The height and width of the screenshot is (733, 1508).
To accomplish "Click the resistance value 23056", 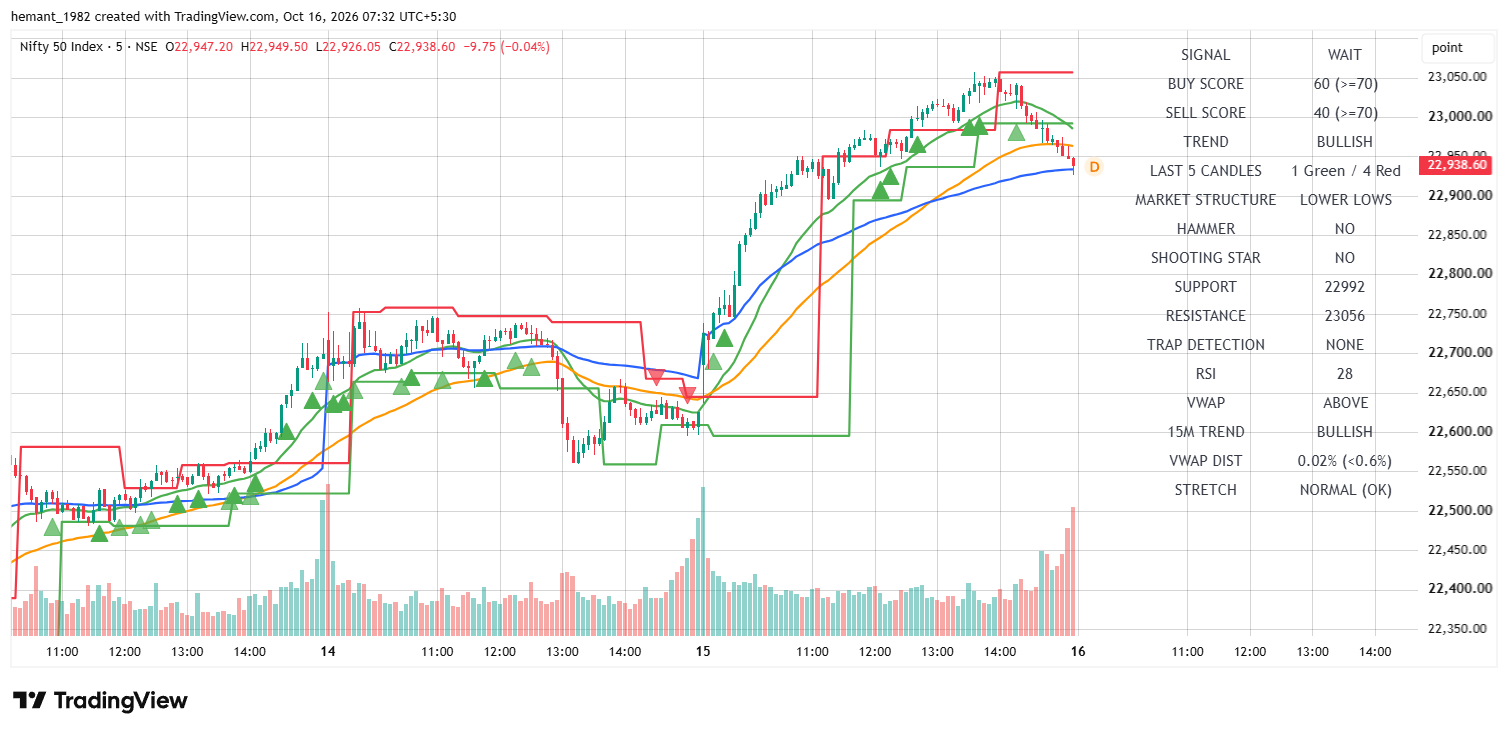I will [1344, 316].
